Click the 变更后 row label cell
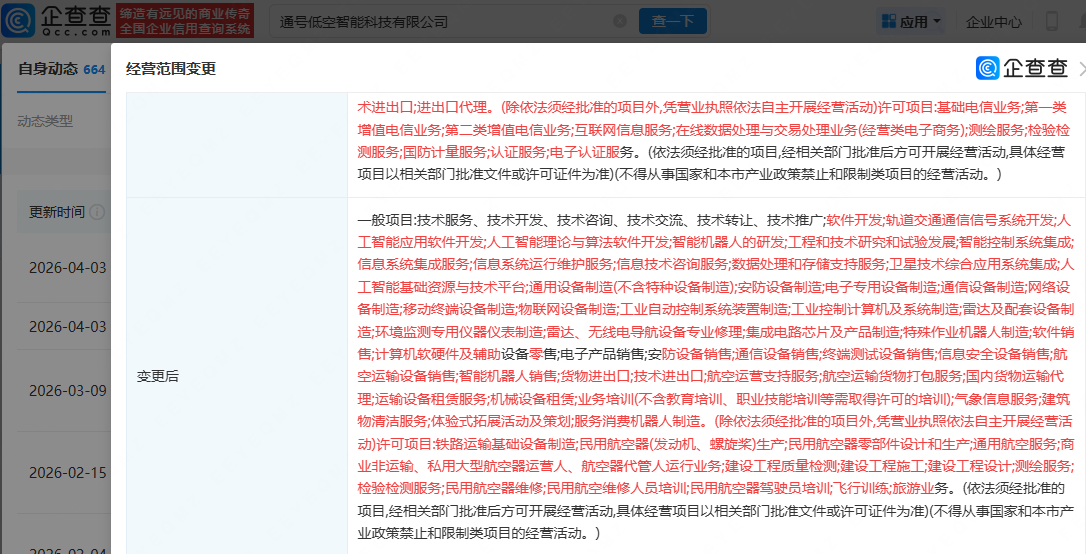 [x=158, y=376]
